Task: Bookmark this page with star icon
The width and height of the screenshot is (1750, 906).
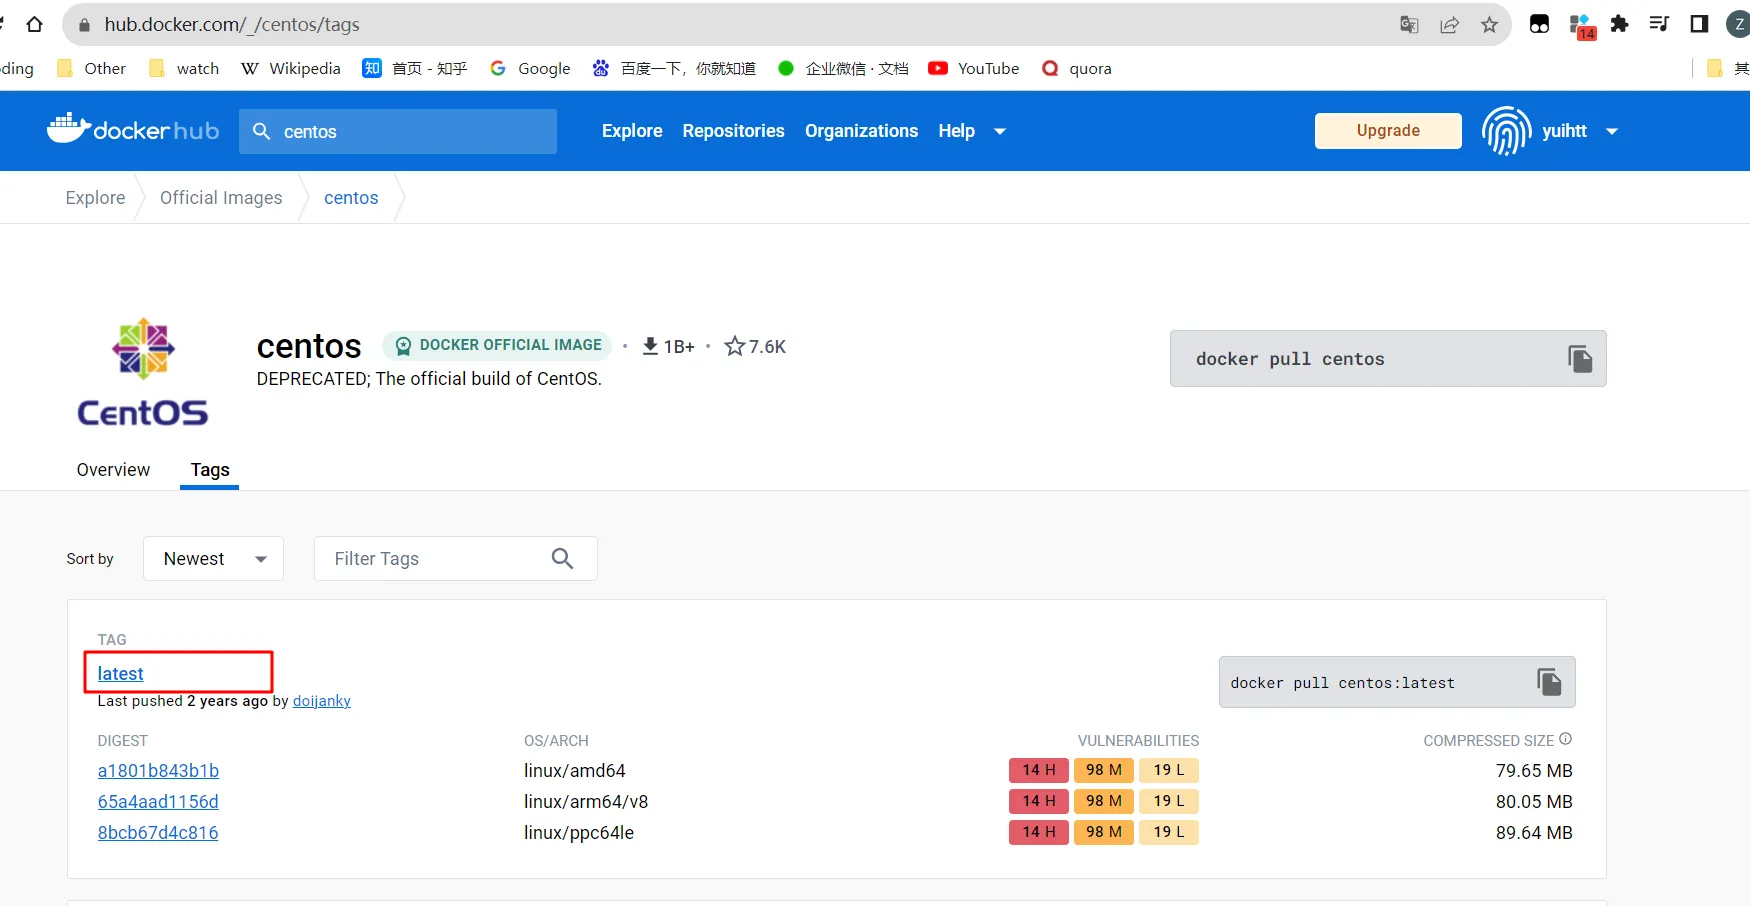Action: tap(1489, 25)
